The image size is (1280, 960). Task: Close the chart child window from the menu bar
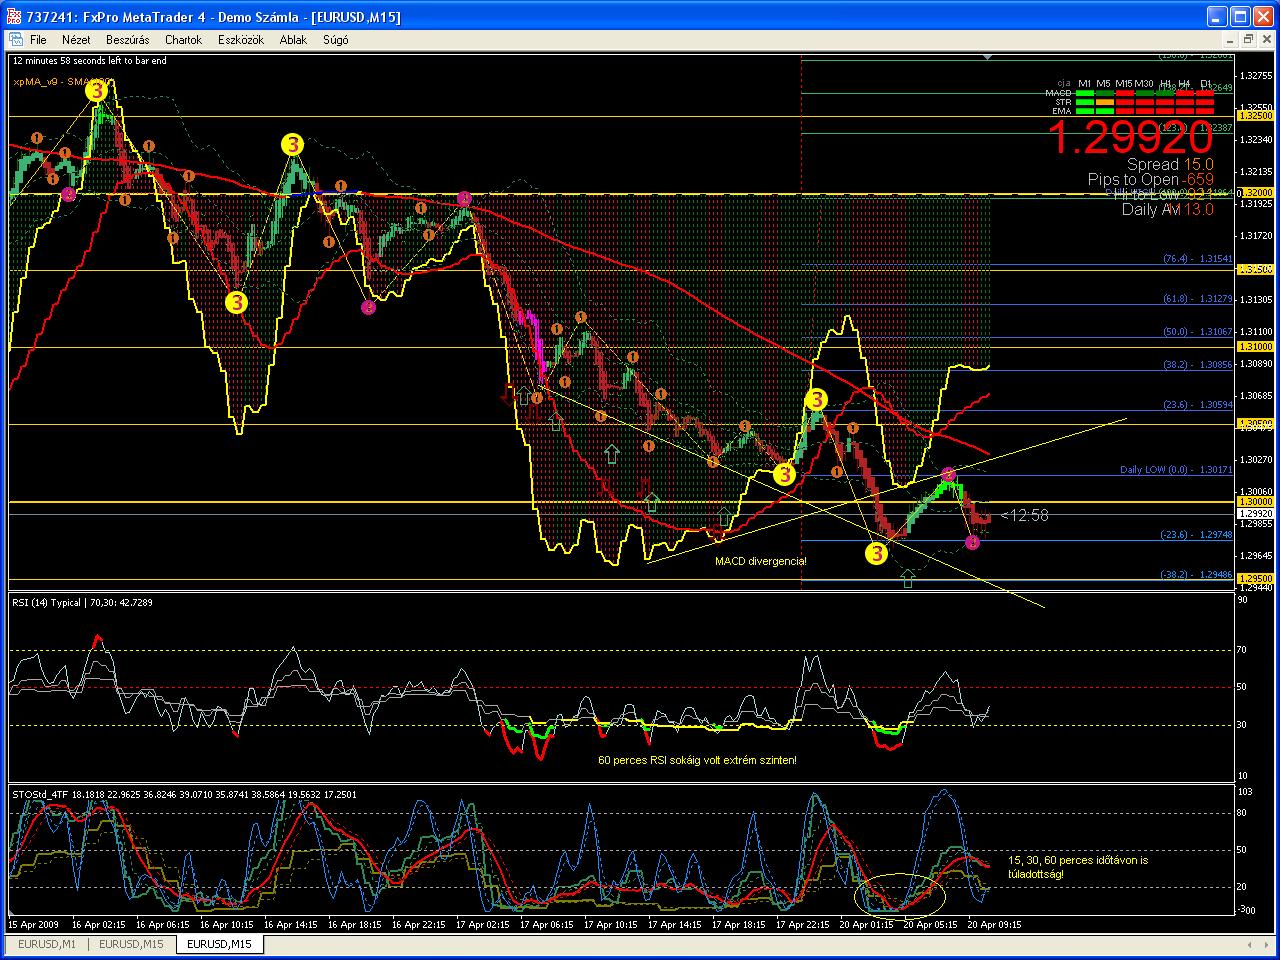1265,40
